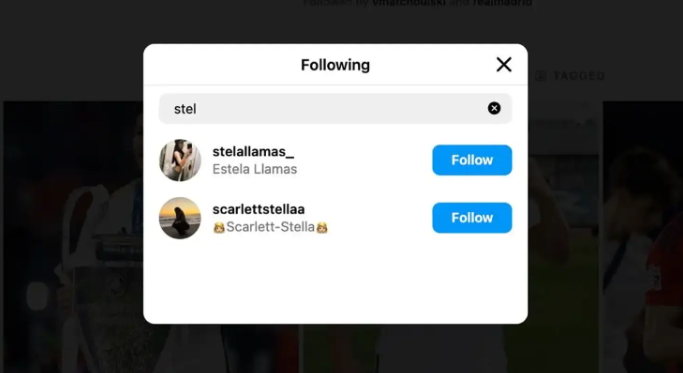Open the scarlettstellaa username link
The image size is (683, 373).
tap(258, 209)
